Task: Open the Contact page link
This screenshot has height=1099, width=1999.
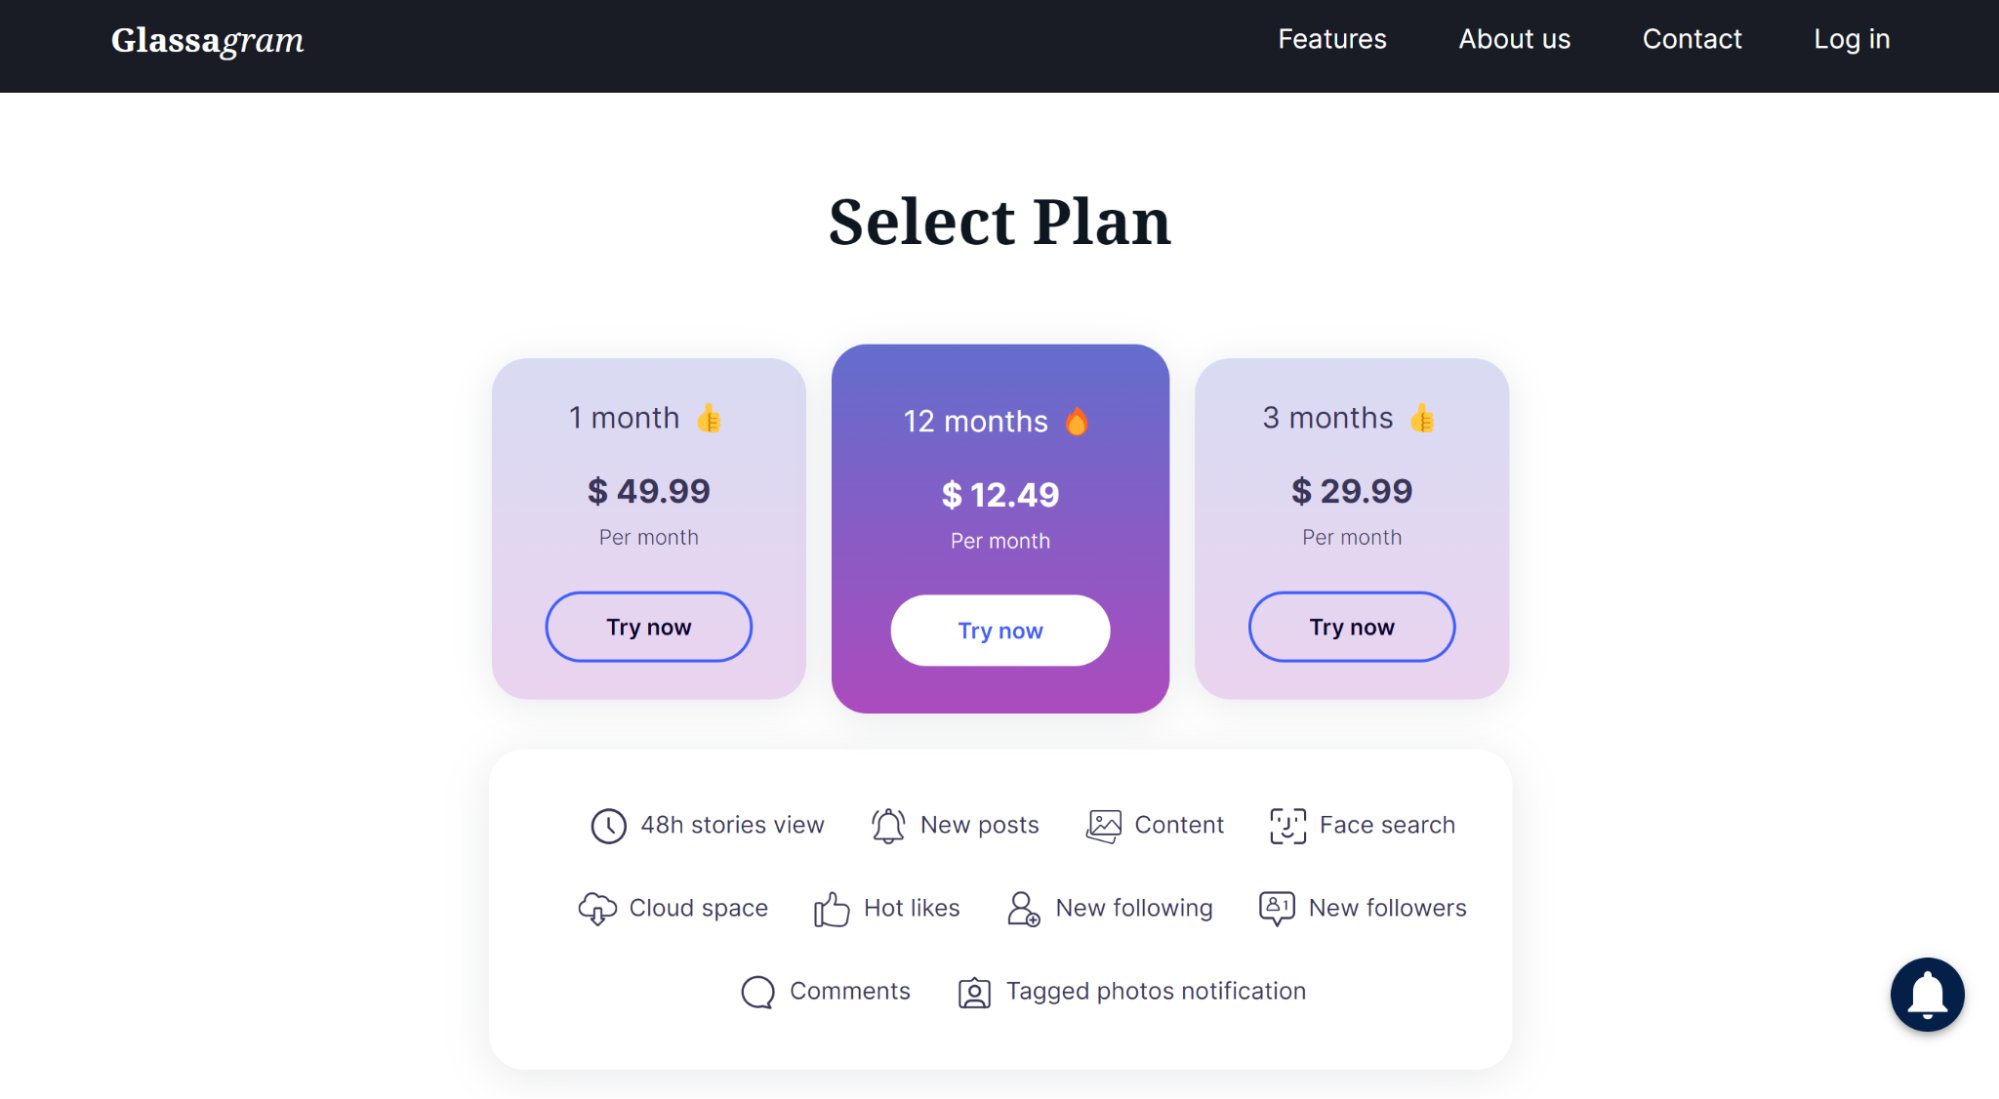Action: (x=1692, y=39)
